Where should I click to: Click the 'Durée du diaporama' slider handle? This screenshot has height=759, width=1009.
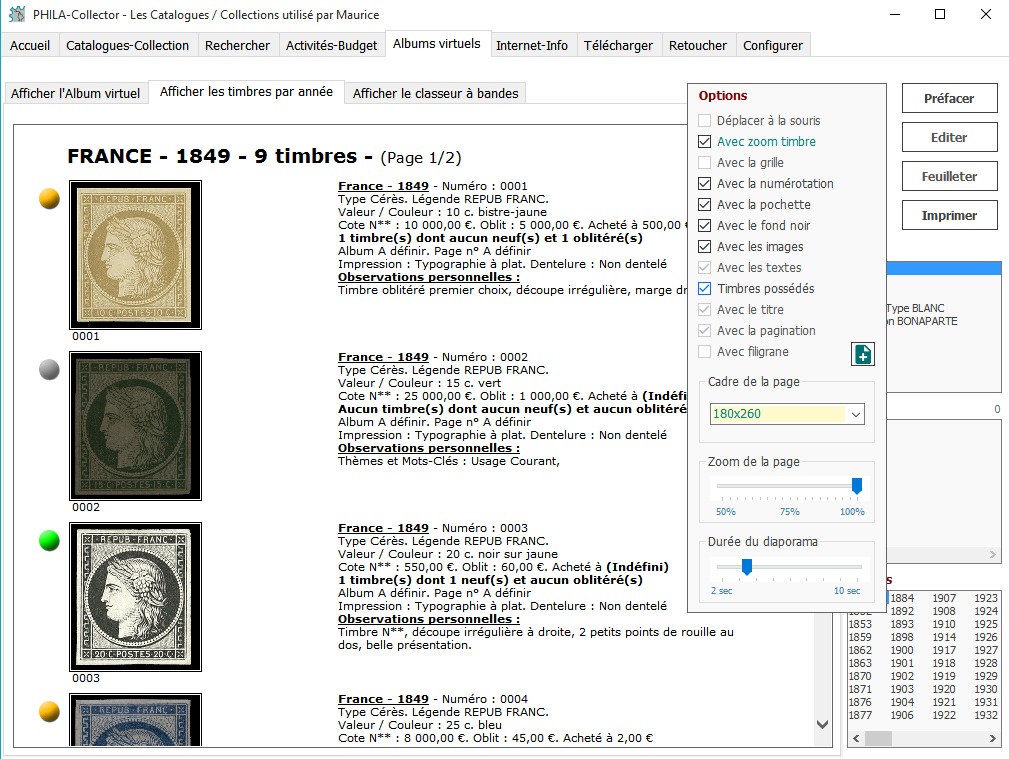point(746,567)
